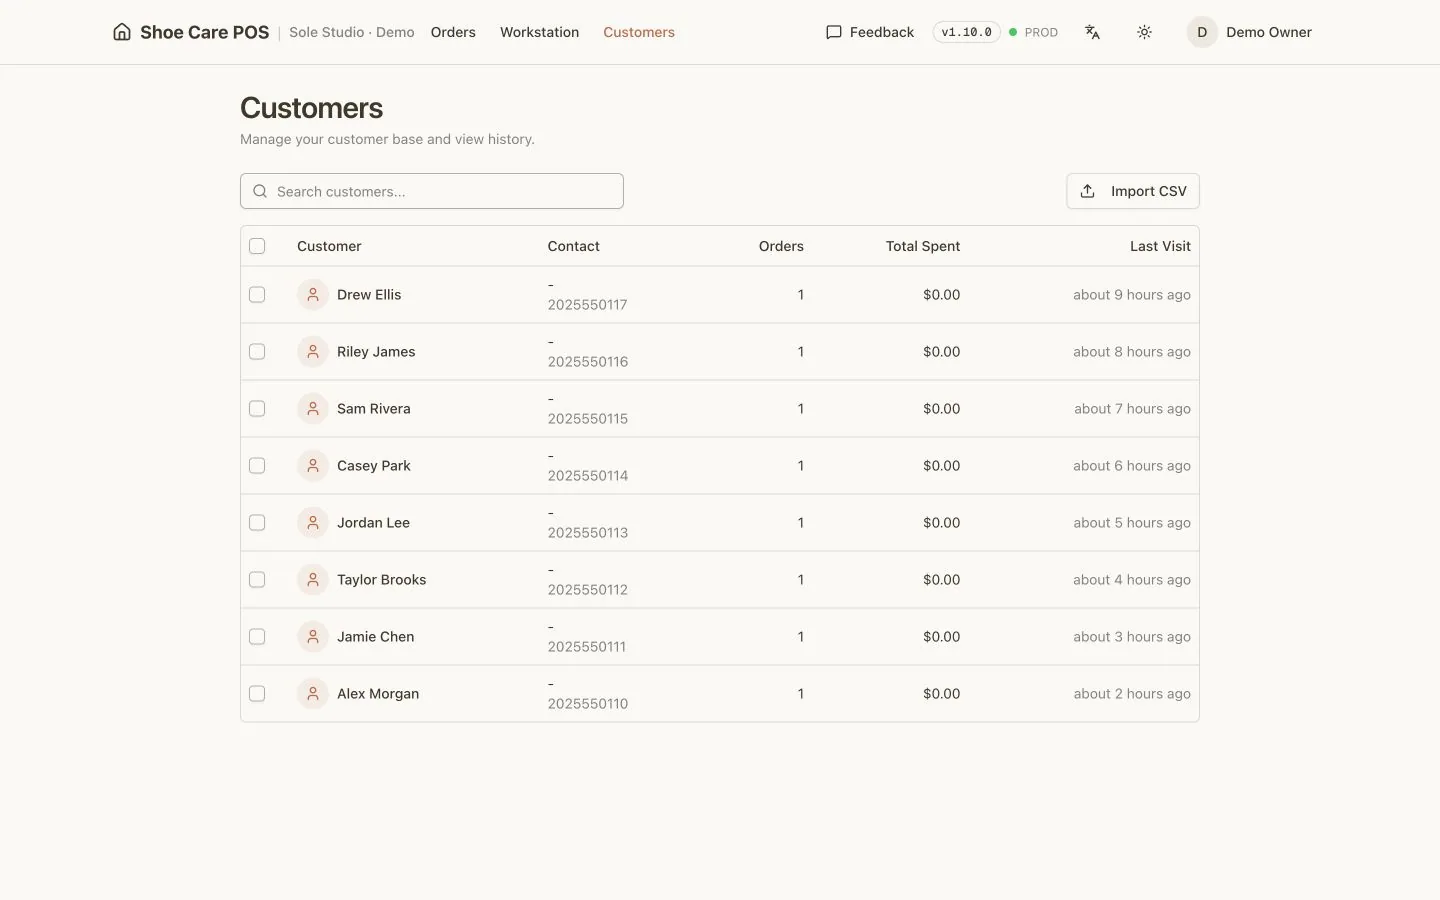
Task: Click the phone number 2025550117
Action: 588,305
